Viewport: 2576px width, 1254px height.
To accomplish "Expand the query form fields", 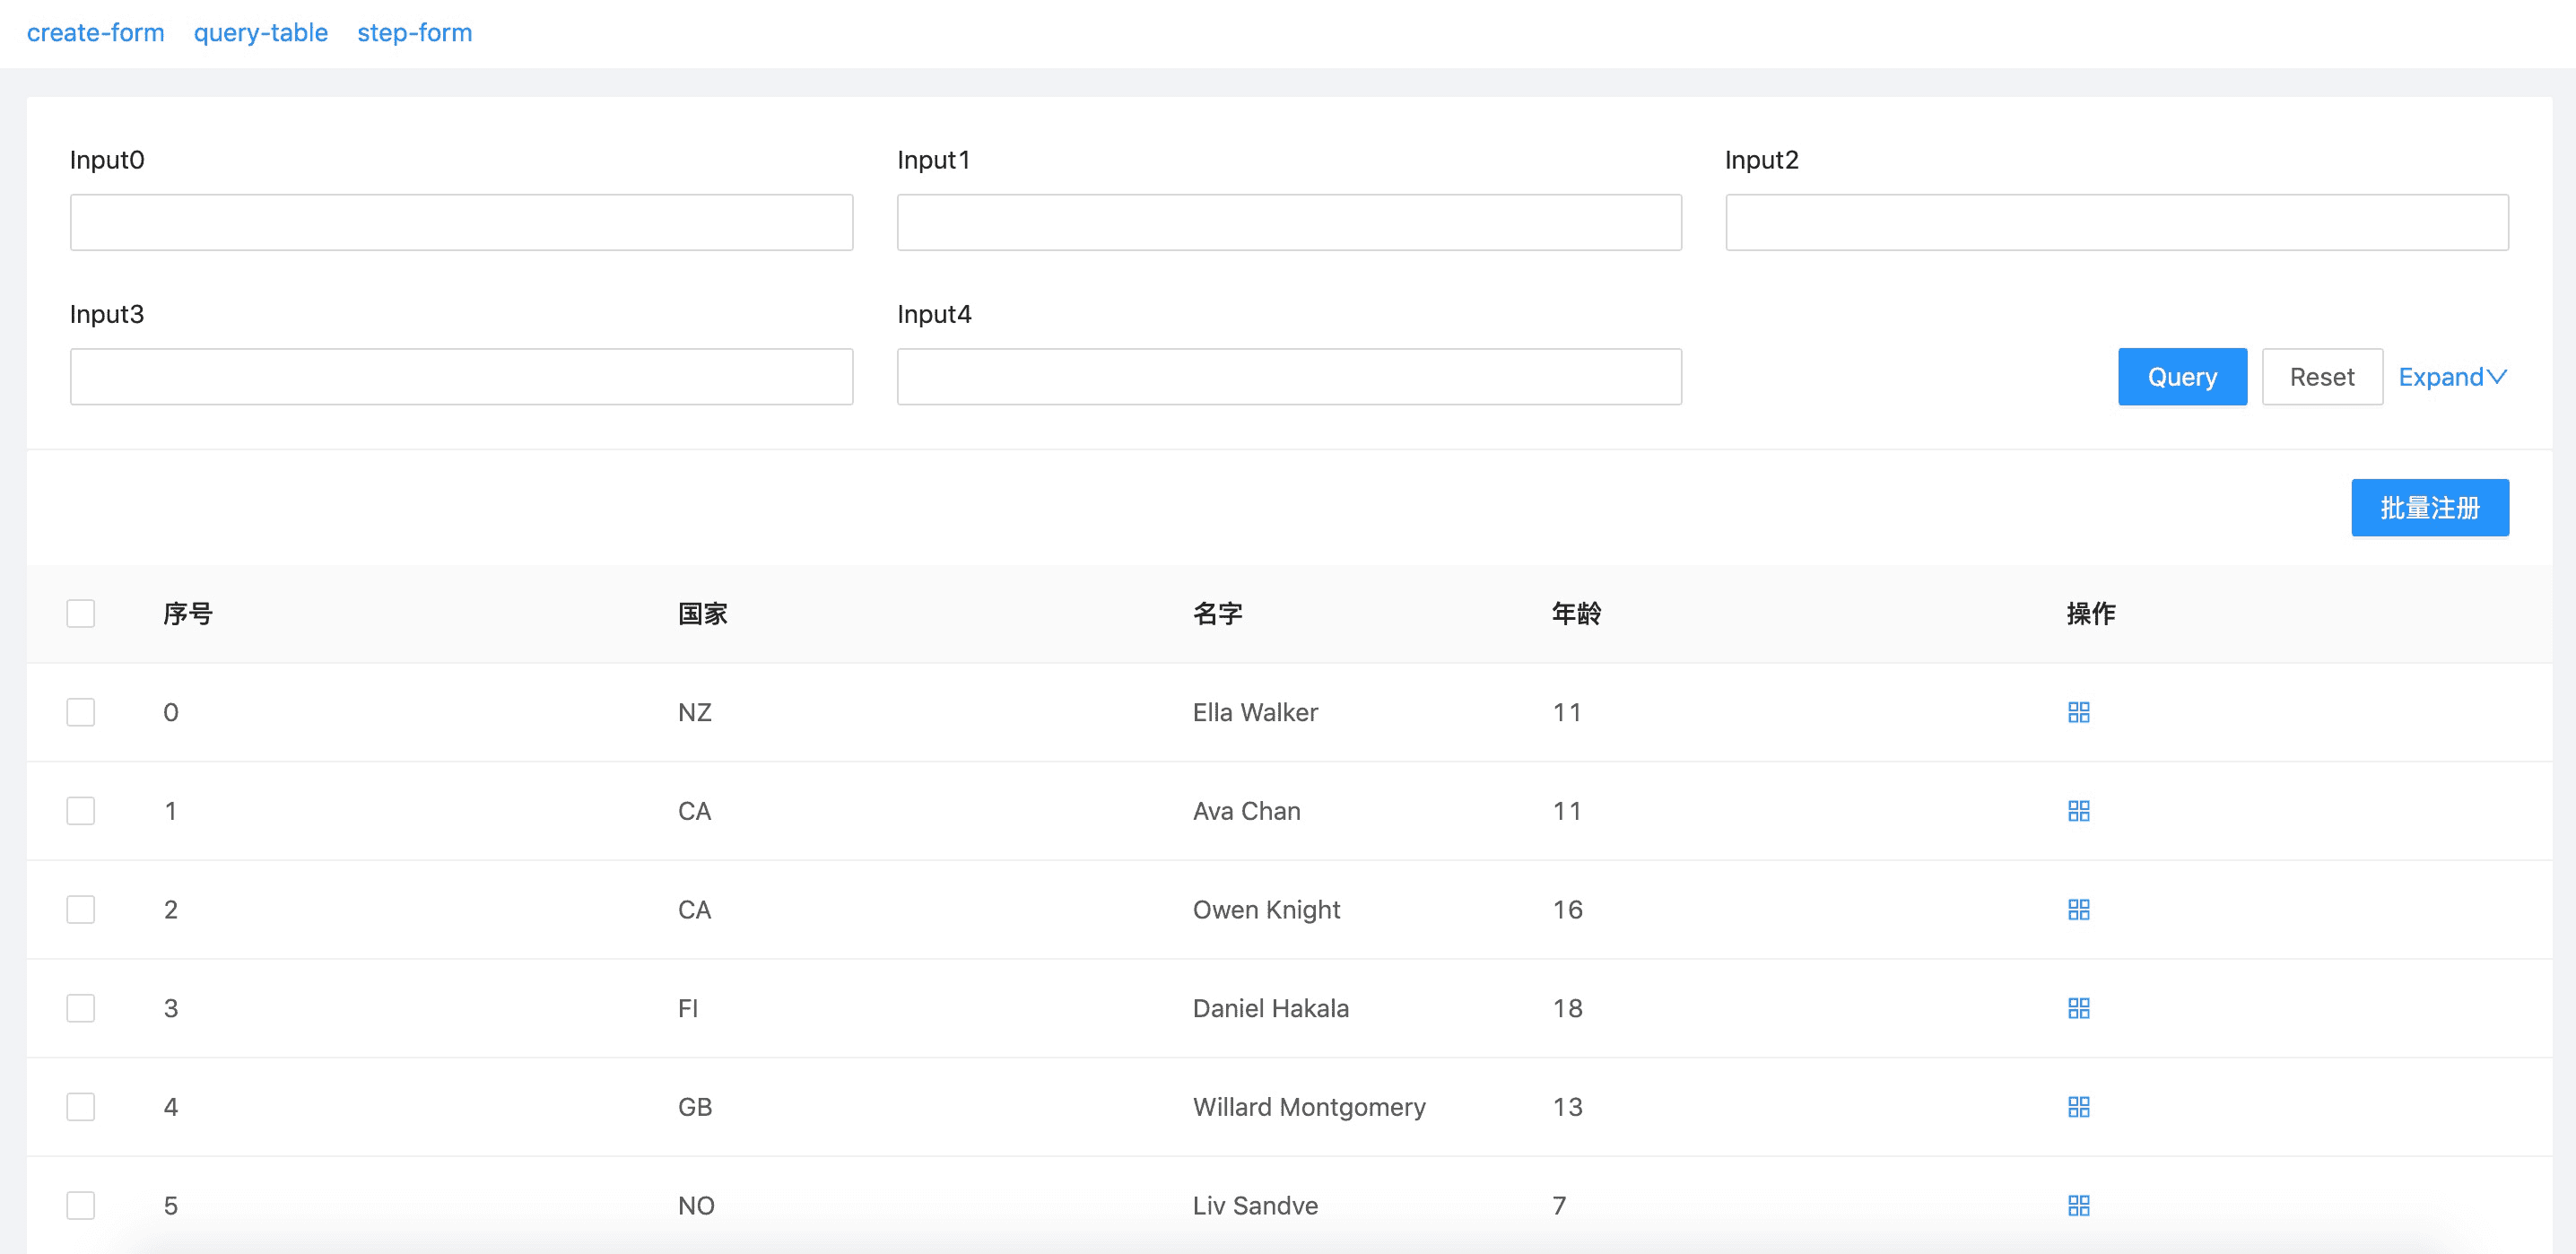I will point(2452,377).
